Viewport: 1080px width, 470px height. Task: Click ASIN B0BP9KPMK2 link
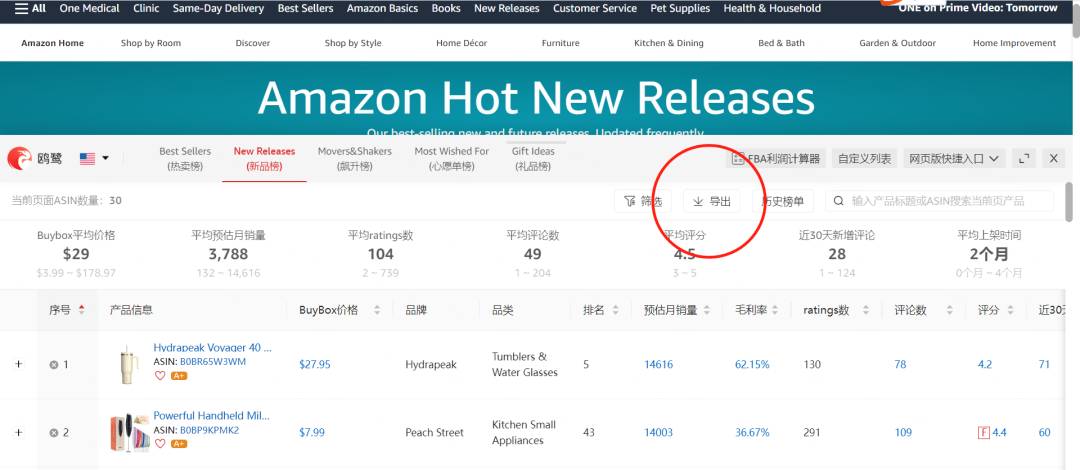(x=209, y=430)
